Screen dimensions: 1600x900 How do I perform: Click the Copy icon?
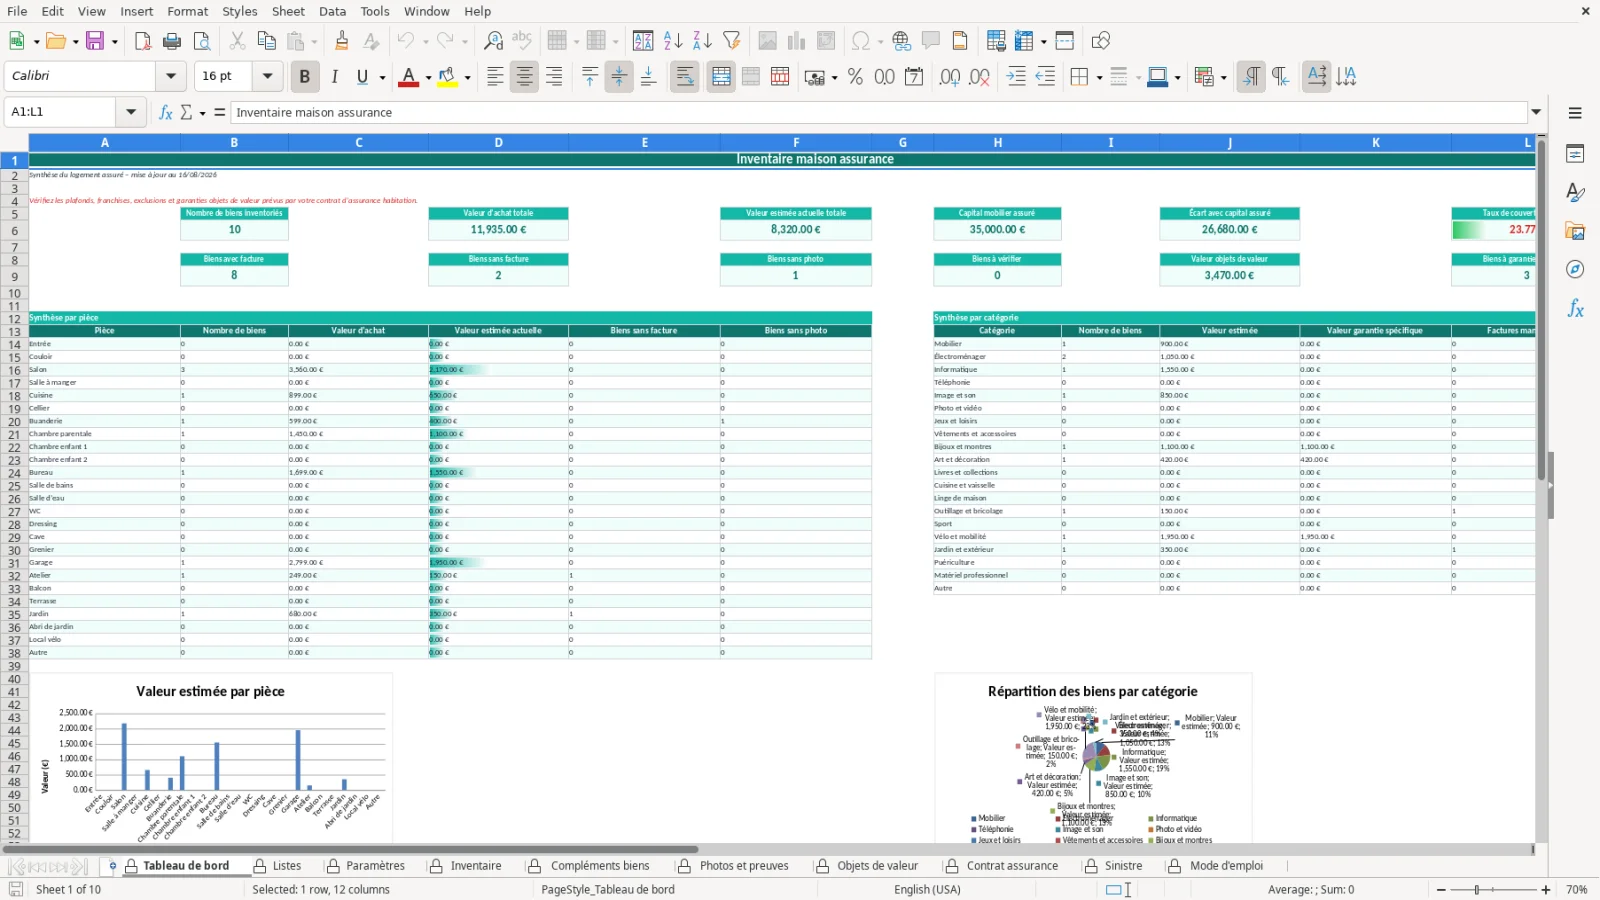click(266, 41)
